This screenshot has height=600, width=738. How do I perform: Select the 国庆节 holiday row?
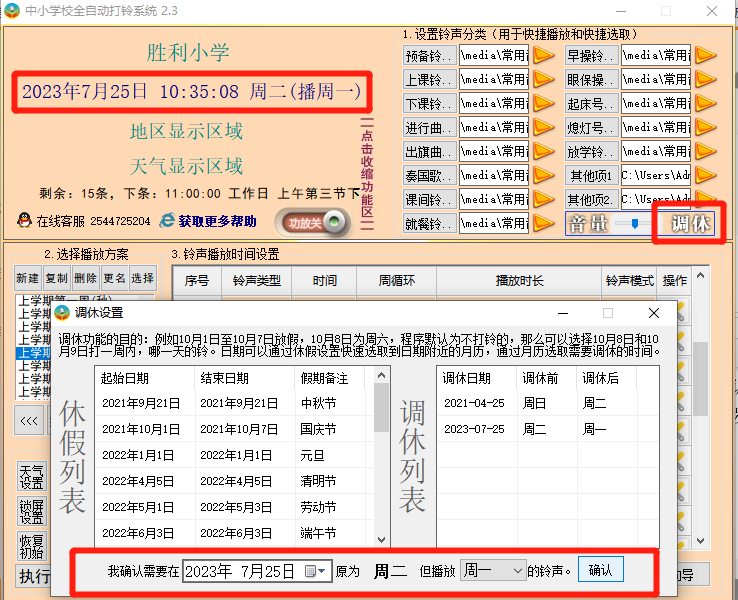235,429
